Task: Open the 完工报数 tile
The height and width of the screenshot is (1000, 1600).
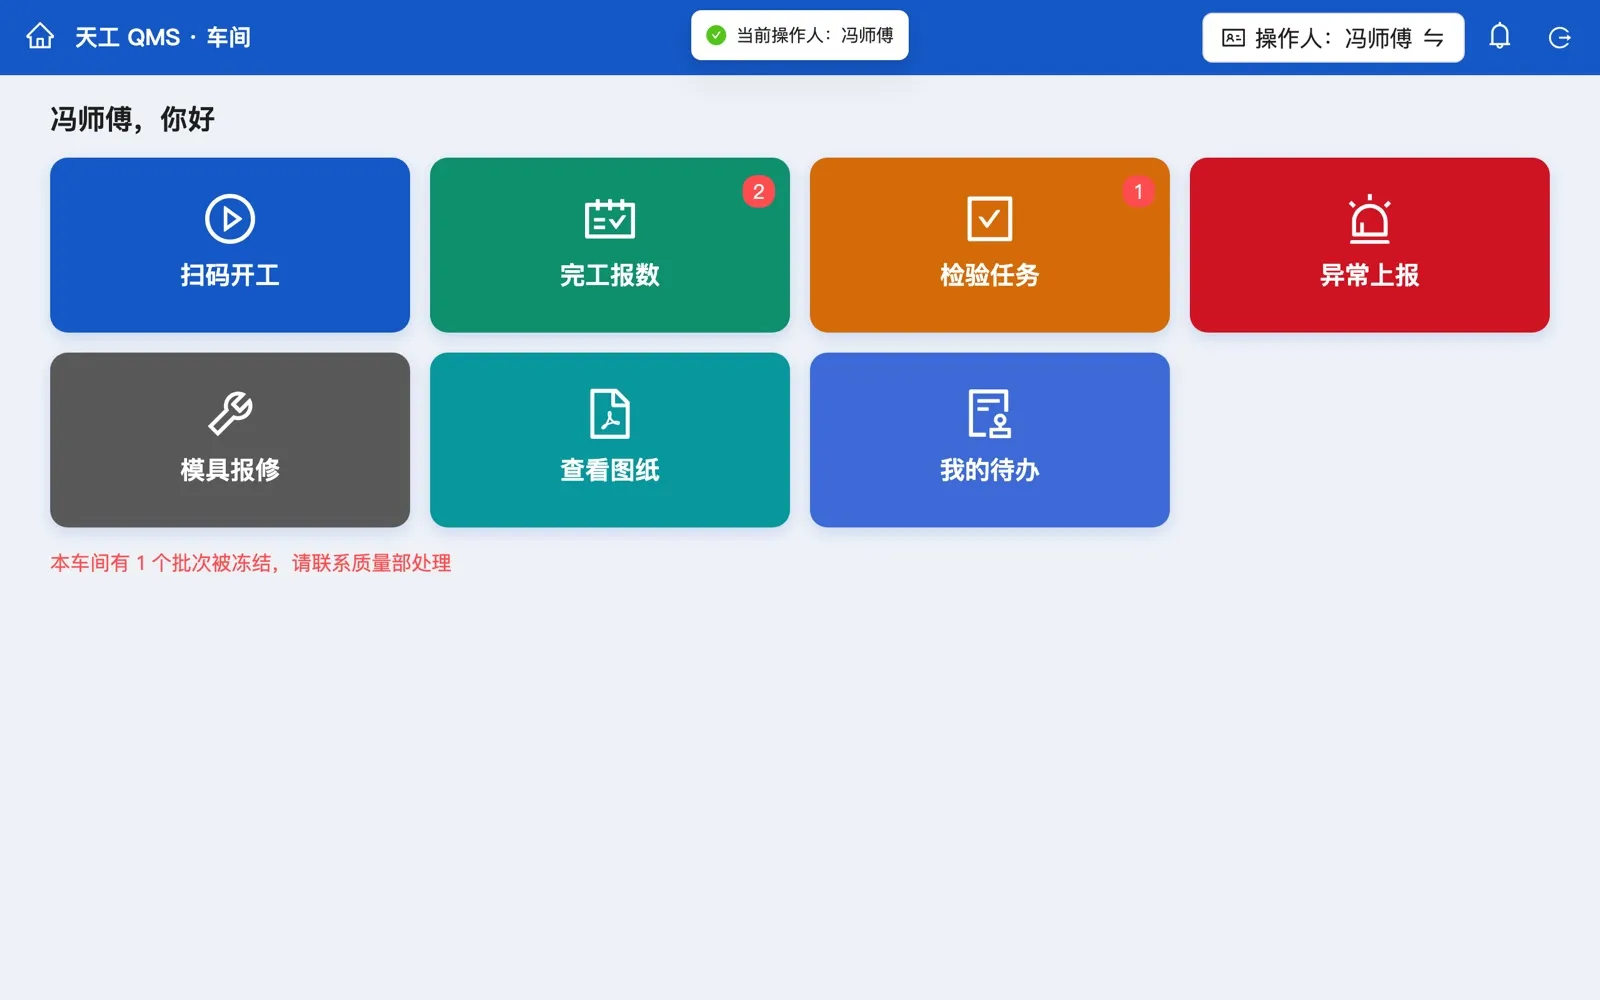Action: (x=610, y=245)
